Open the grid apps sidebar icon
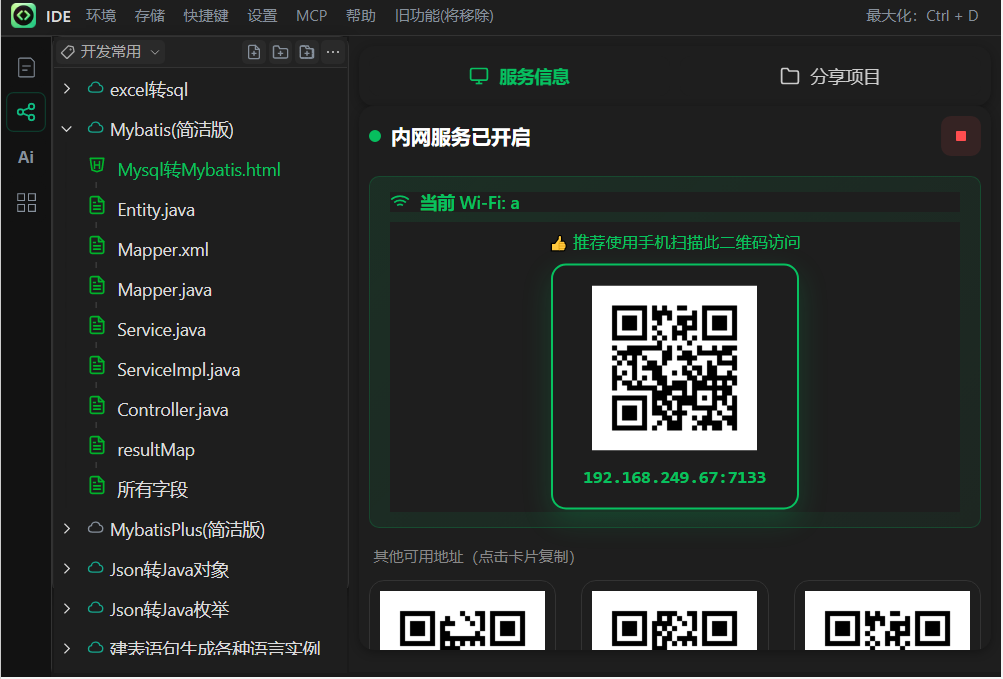The height and width of the screenshot is (679, 1003). pos(26,203)
